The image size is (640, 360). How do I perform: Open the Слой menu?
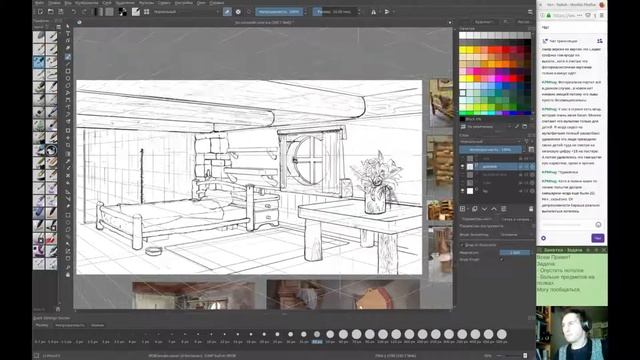point(107,3)
